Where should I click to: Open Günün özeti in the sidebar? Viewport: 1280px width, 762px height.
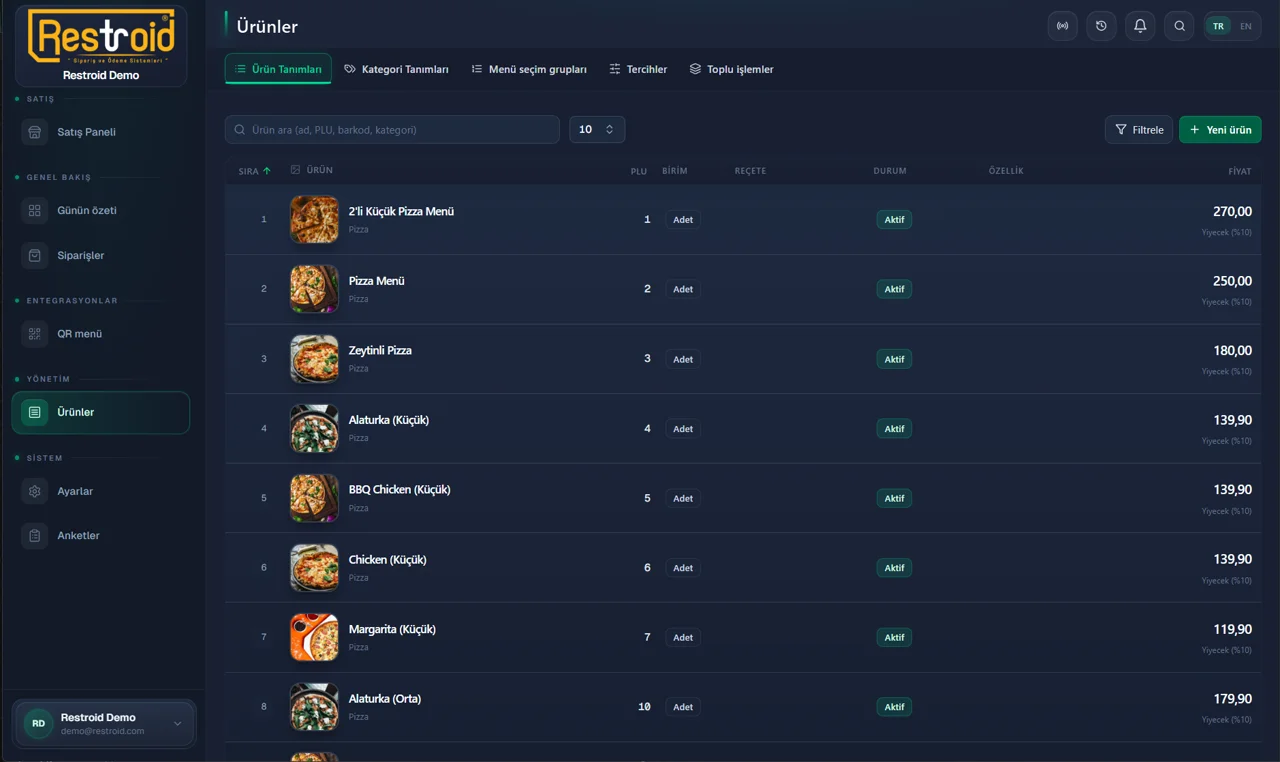point(100,211)
